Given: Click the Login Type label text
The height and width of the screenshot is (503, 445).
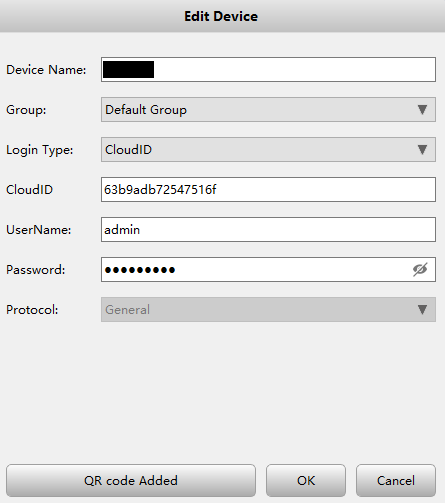Looking at the screenshot, I should tap(39, 150).
